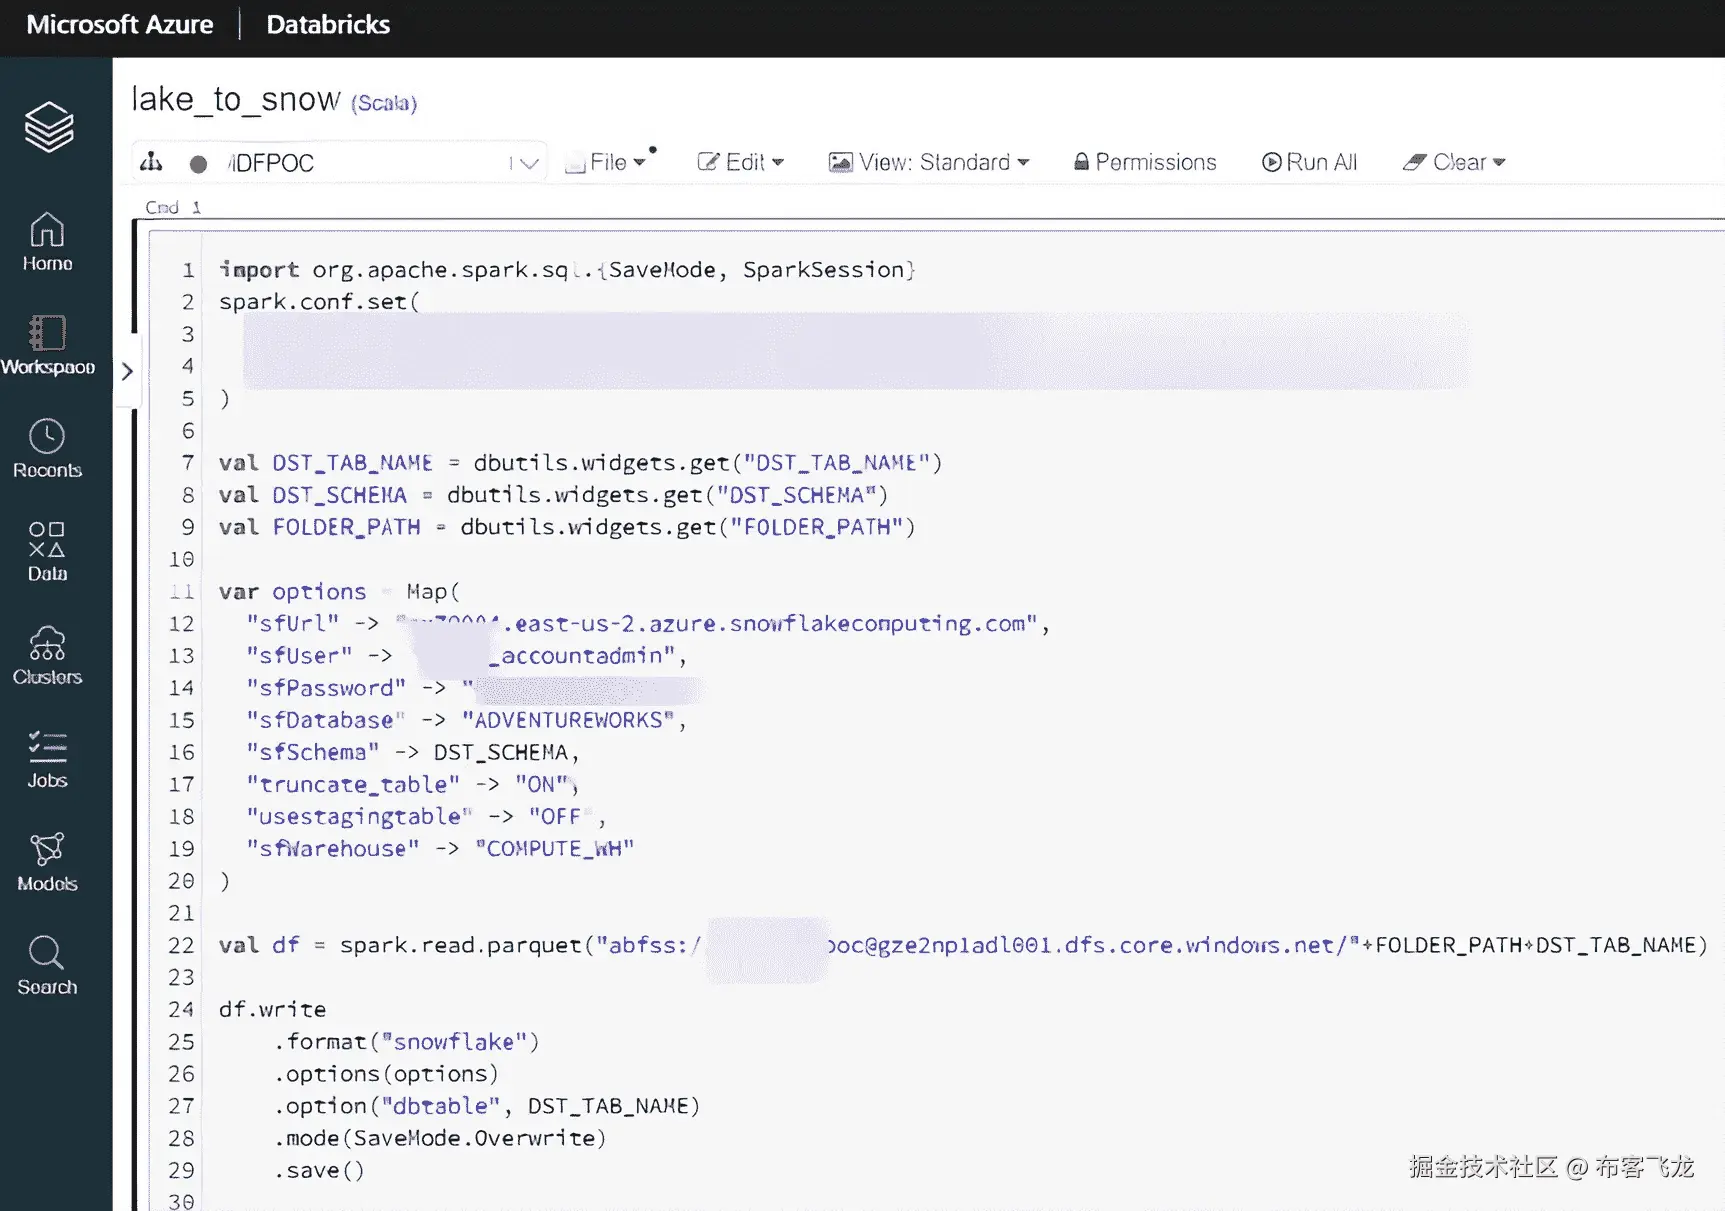Click the "sfUrl" option line
Image resolution: width=1725 pixels, height=1211 pixels.
(x=648, y=624)
